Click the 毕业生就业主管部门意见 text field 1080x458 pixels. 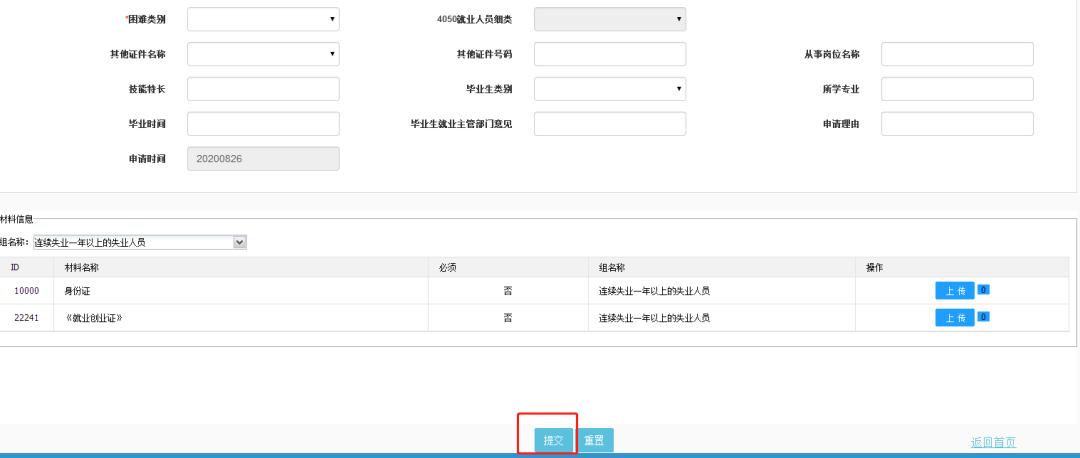point(610,124)
